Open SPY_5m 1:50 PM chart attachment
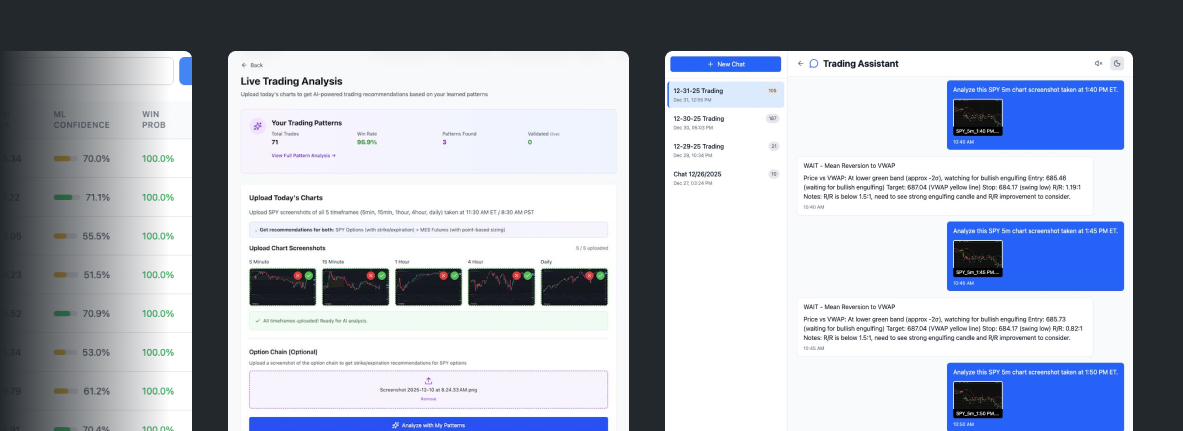1183x431 pixels. point(978,399)
